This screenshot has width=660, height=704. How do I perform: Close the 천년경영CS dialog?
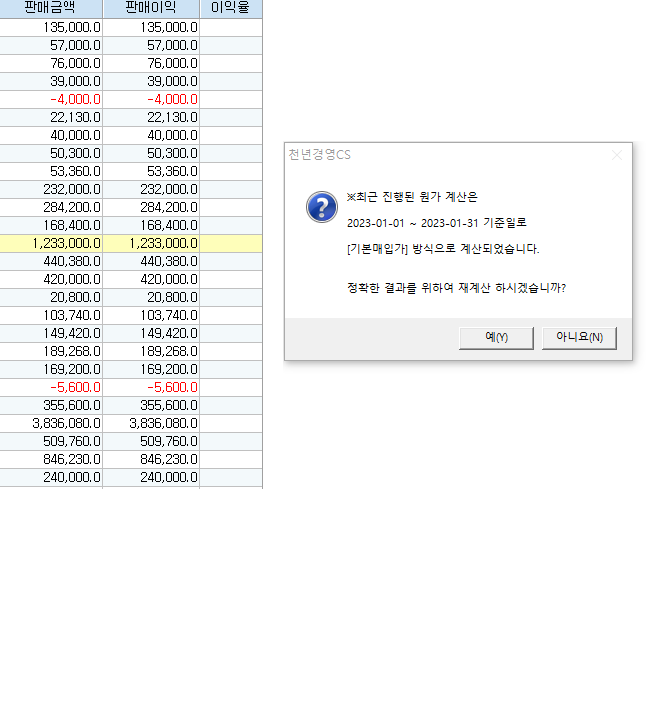pos(617,155)
